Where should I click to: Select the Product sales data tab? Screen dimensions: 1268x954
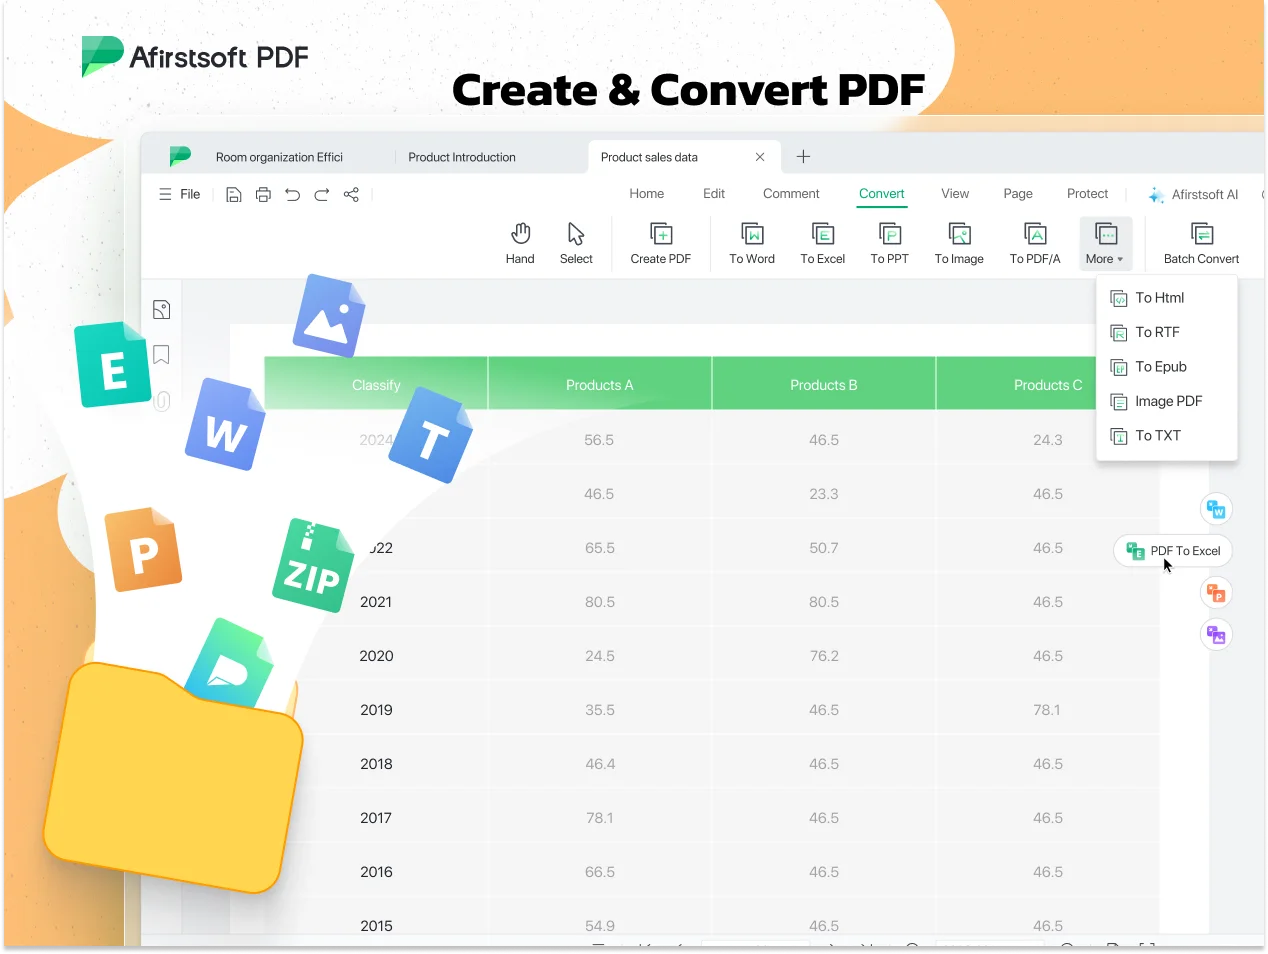click(649, 157)
